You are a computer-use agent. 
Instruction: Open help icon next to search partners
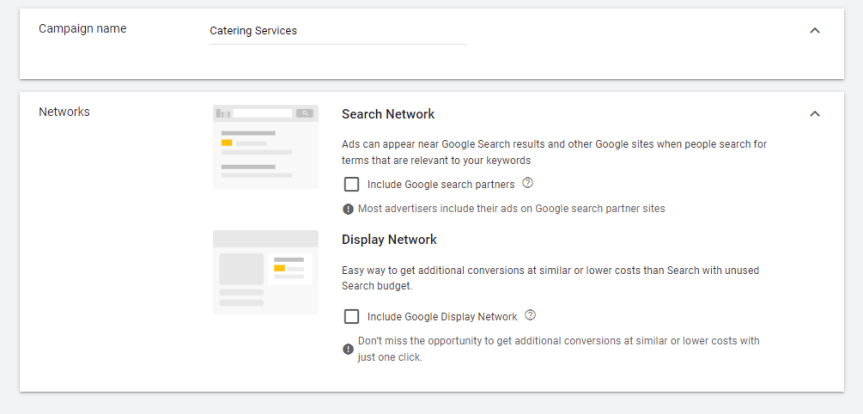(527, 183)
